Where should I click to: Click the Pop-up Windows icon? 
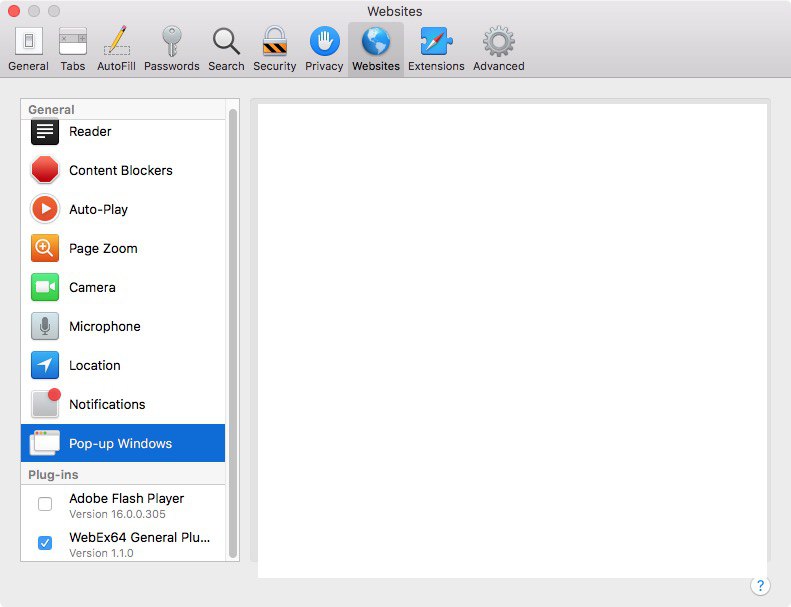[x=45, y=443]
